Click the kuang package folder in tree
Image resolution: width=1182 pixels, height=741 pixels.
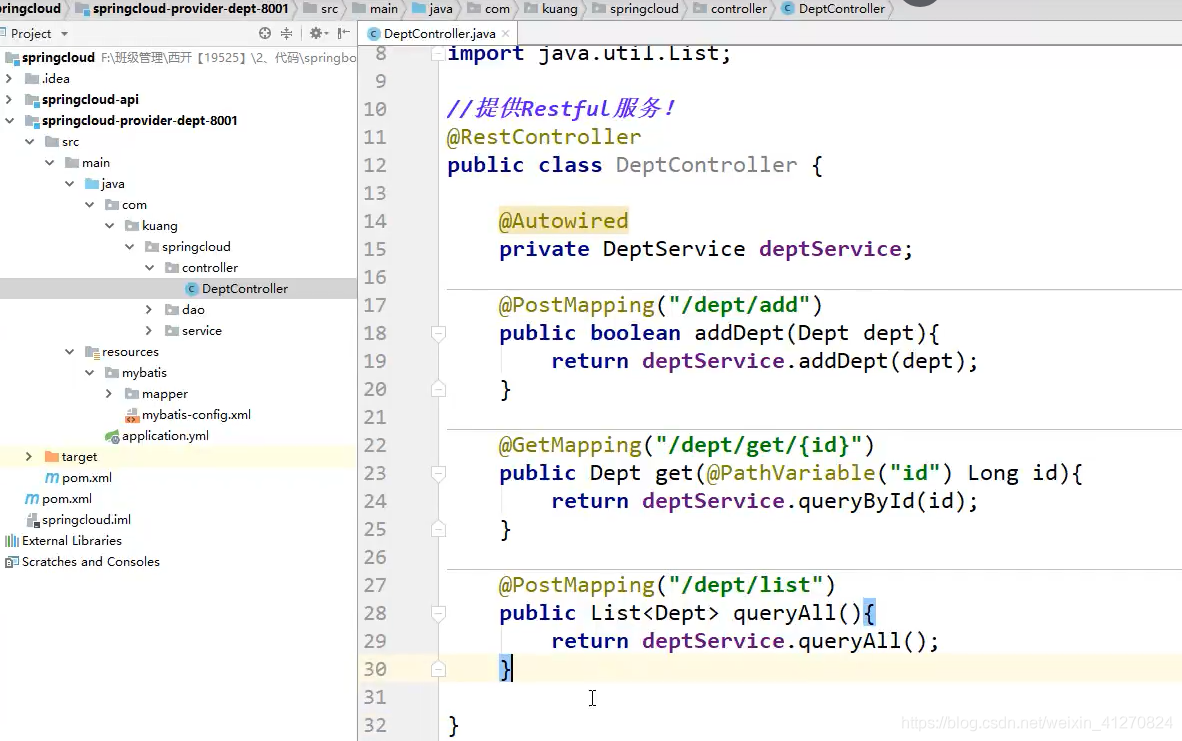(x=151, y=226)
